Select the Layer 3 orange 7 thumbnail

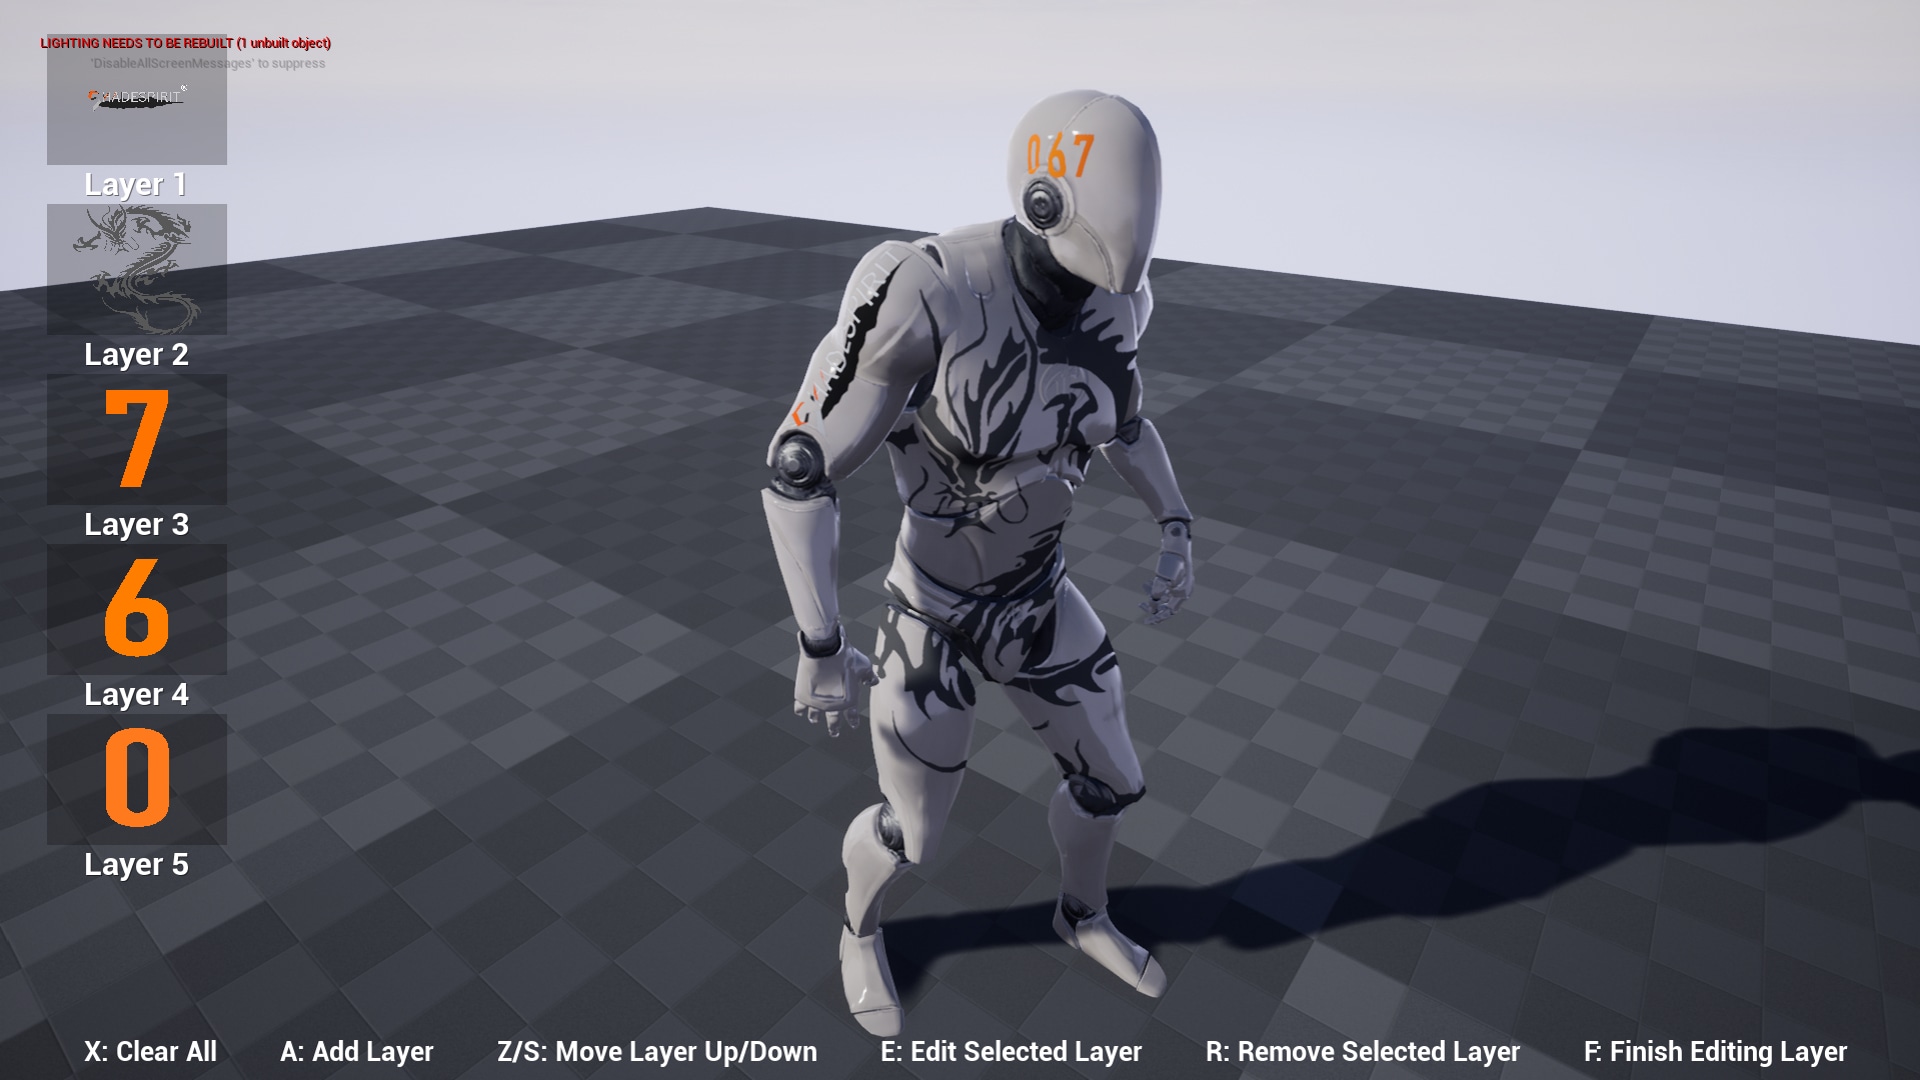pos(137,439)
